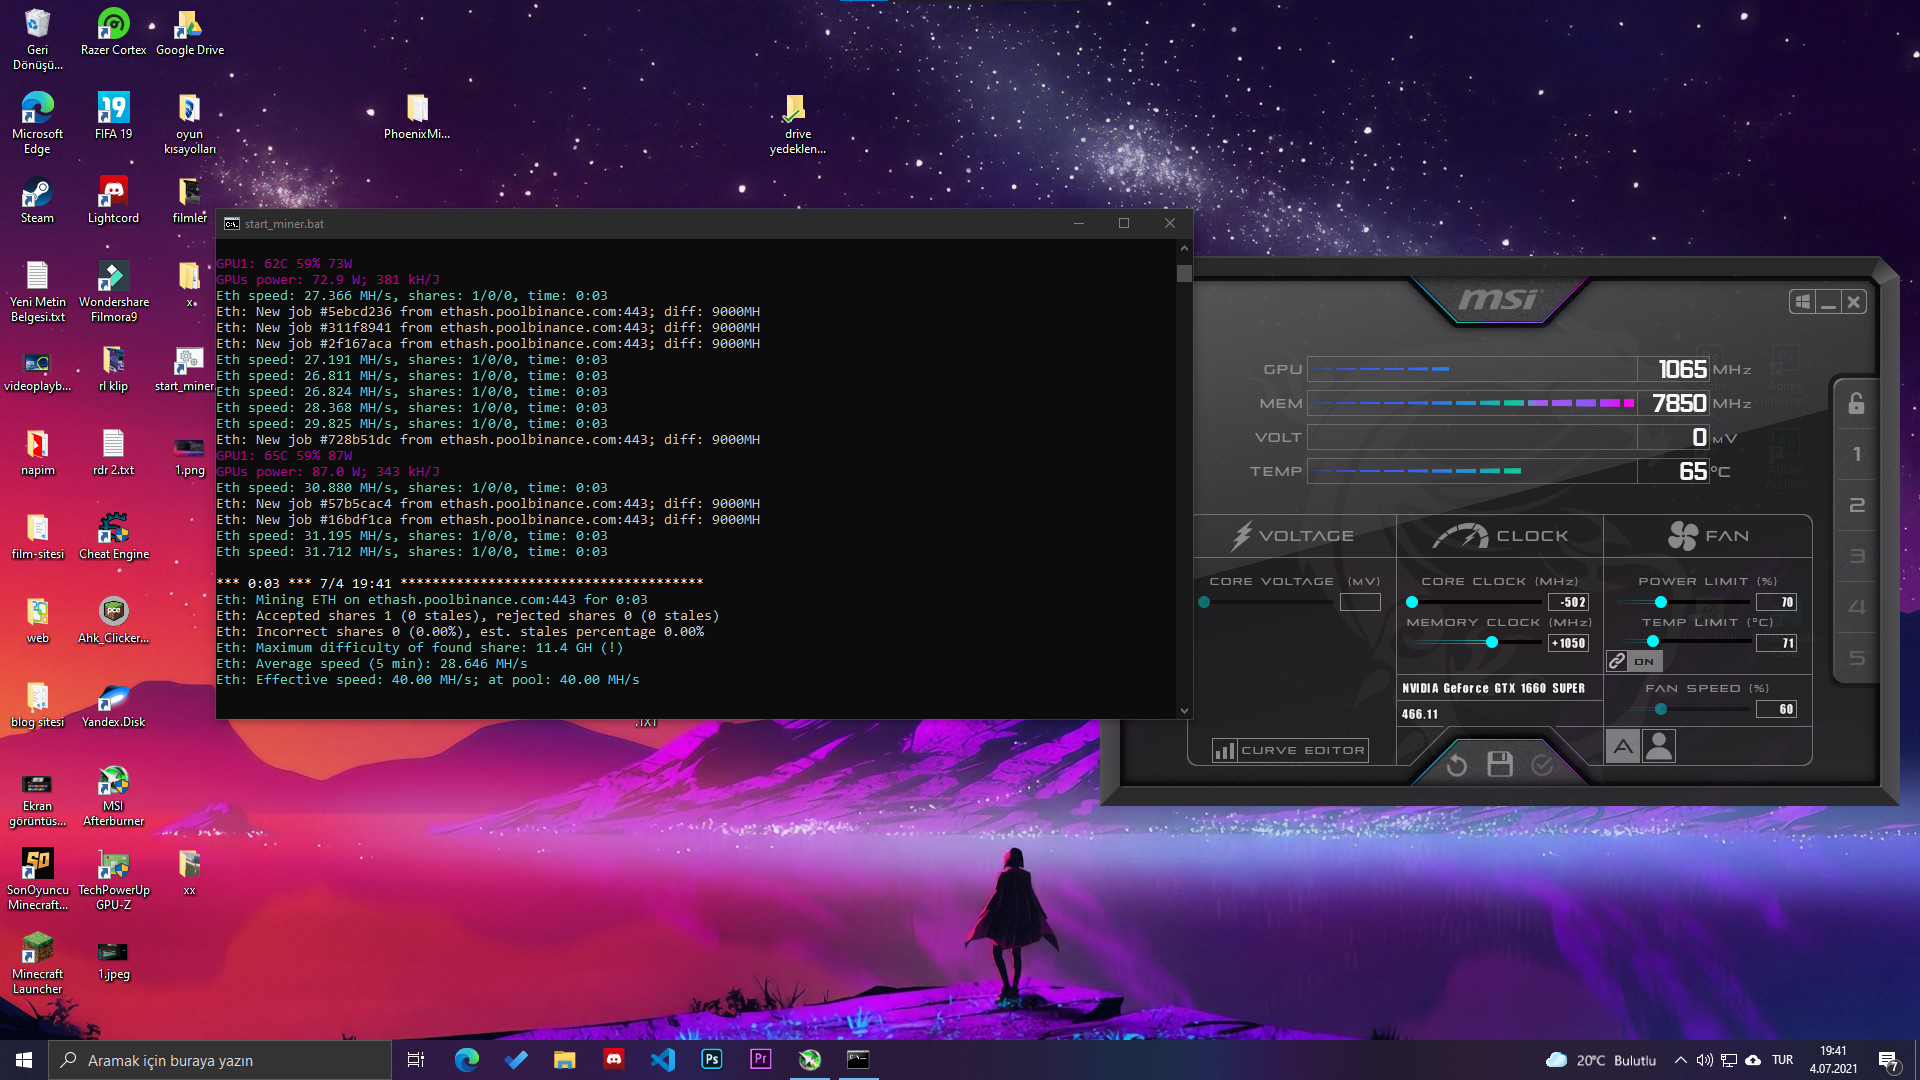Click the user-defined fan control icon

click(x=1659, y=746)
